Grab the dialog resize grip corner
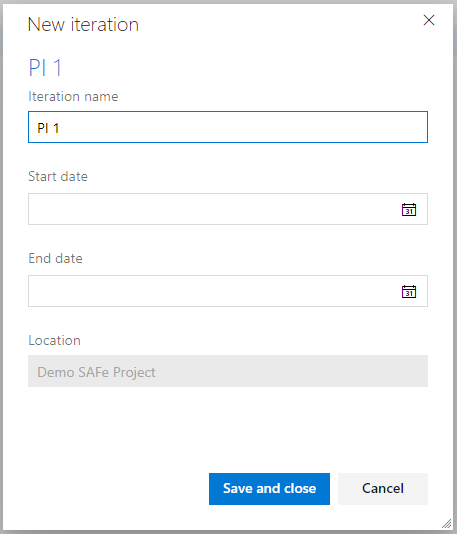Screen dimensions: 457x534 446,523
